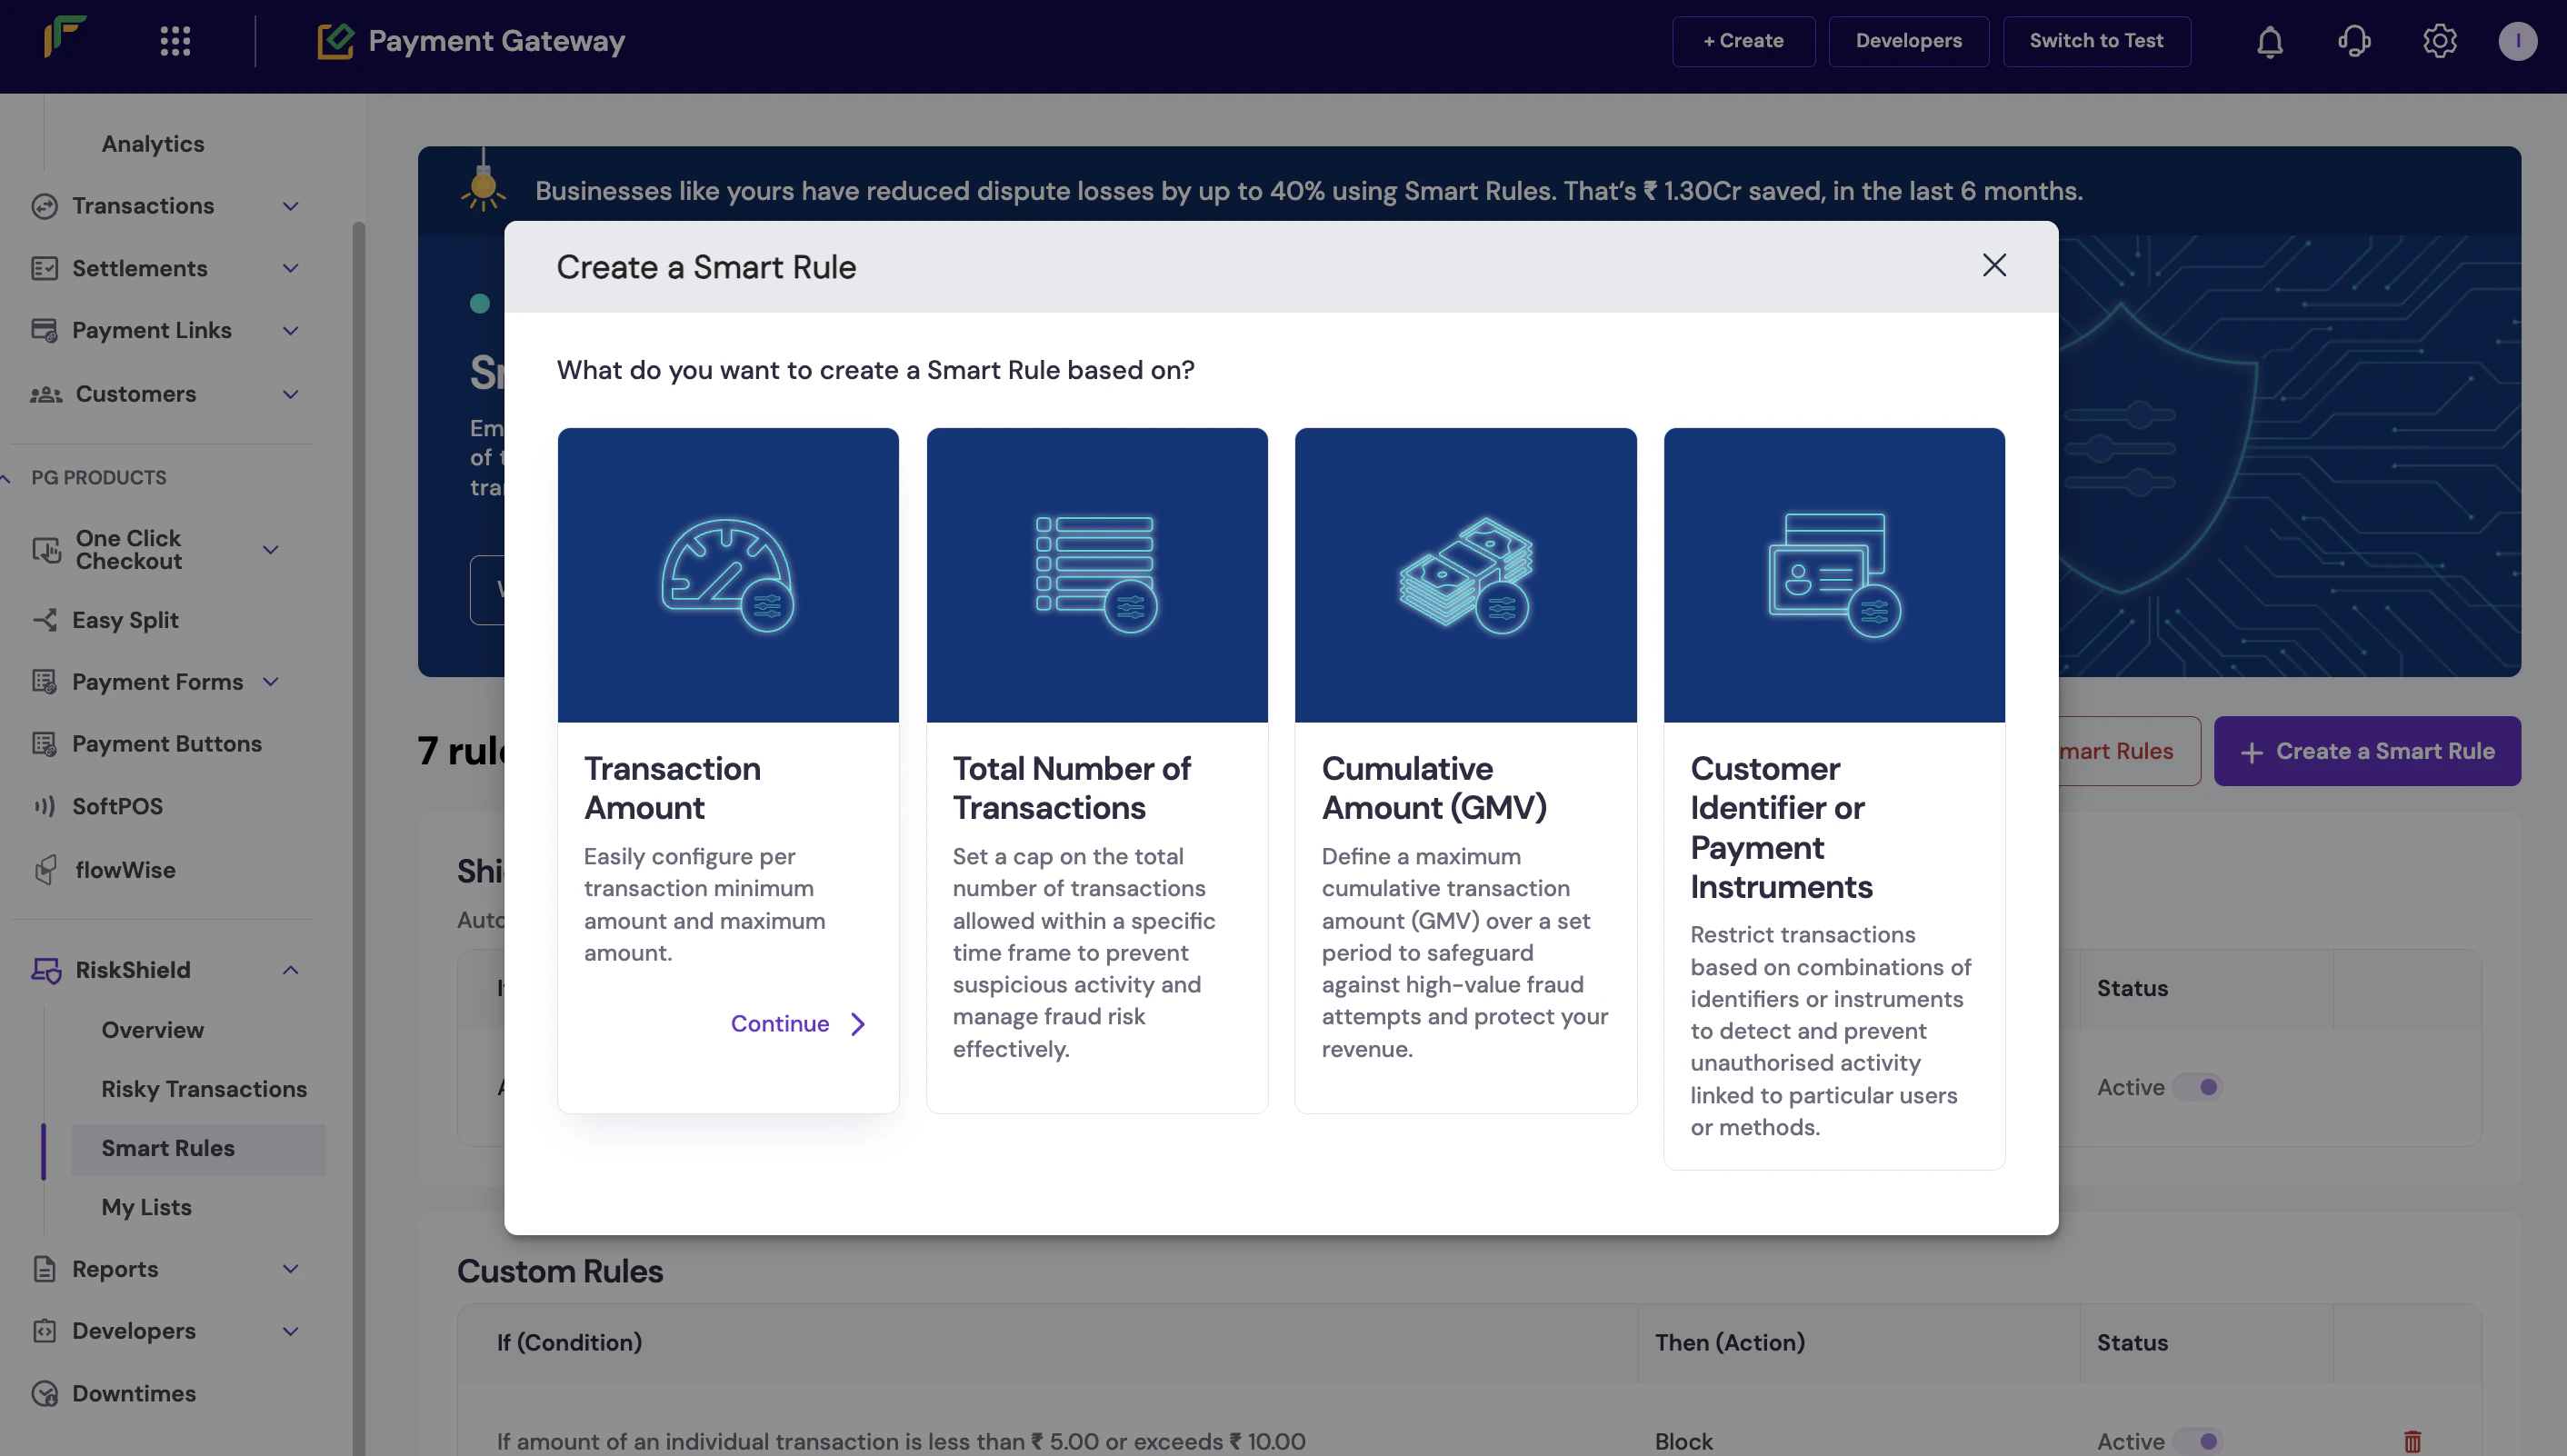Expand the Reports sidebar section
This screenshot has width=2567, height=1456.
pos(290,1269)
